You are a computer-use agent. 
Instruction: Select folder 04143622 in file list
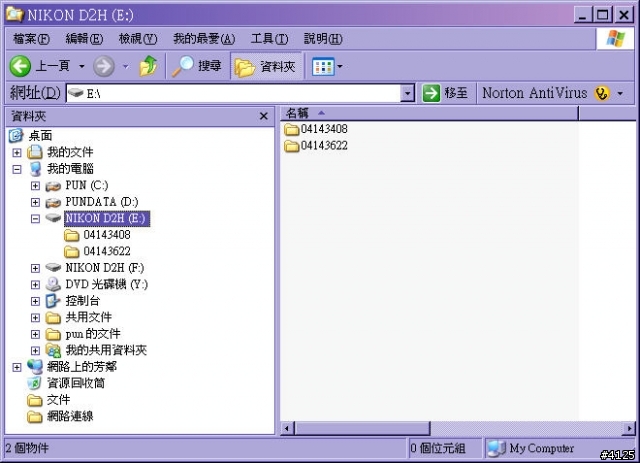pos(316,146)
